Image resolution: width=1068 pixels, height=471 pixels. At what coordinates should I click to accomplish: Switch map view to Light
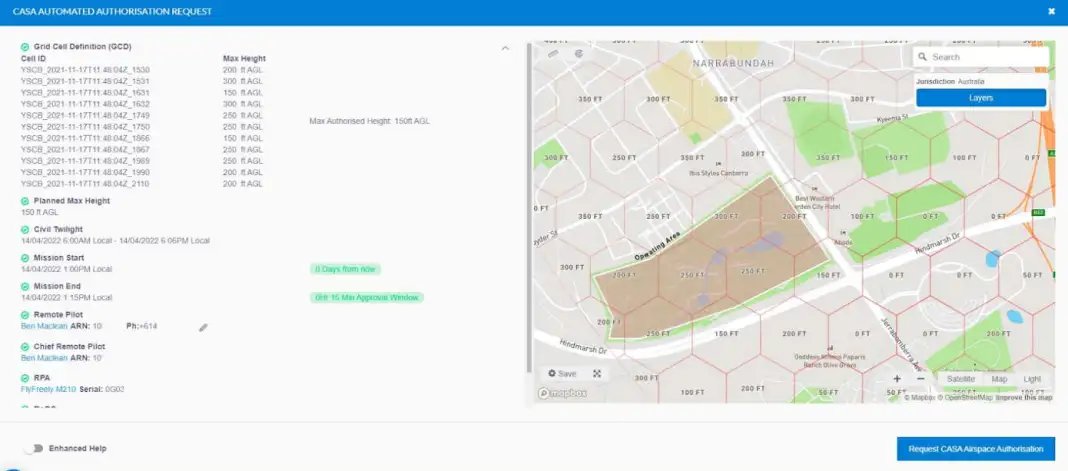click(x=1031, y=379)
